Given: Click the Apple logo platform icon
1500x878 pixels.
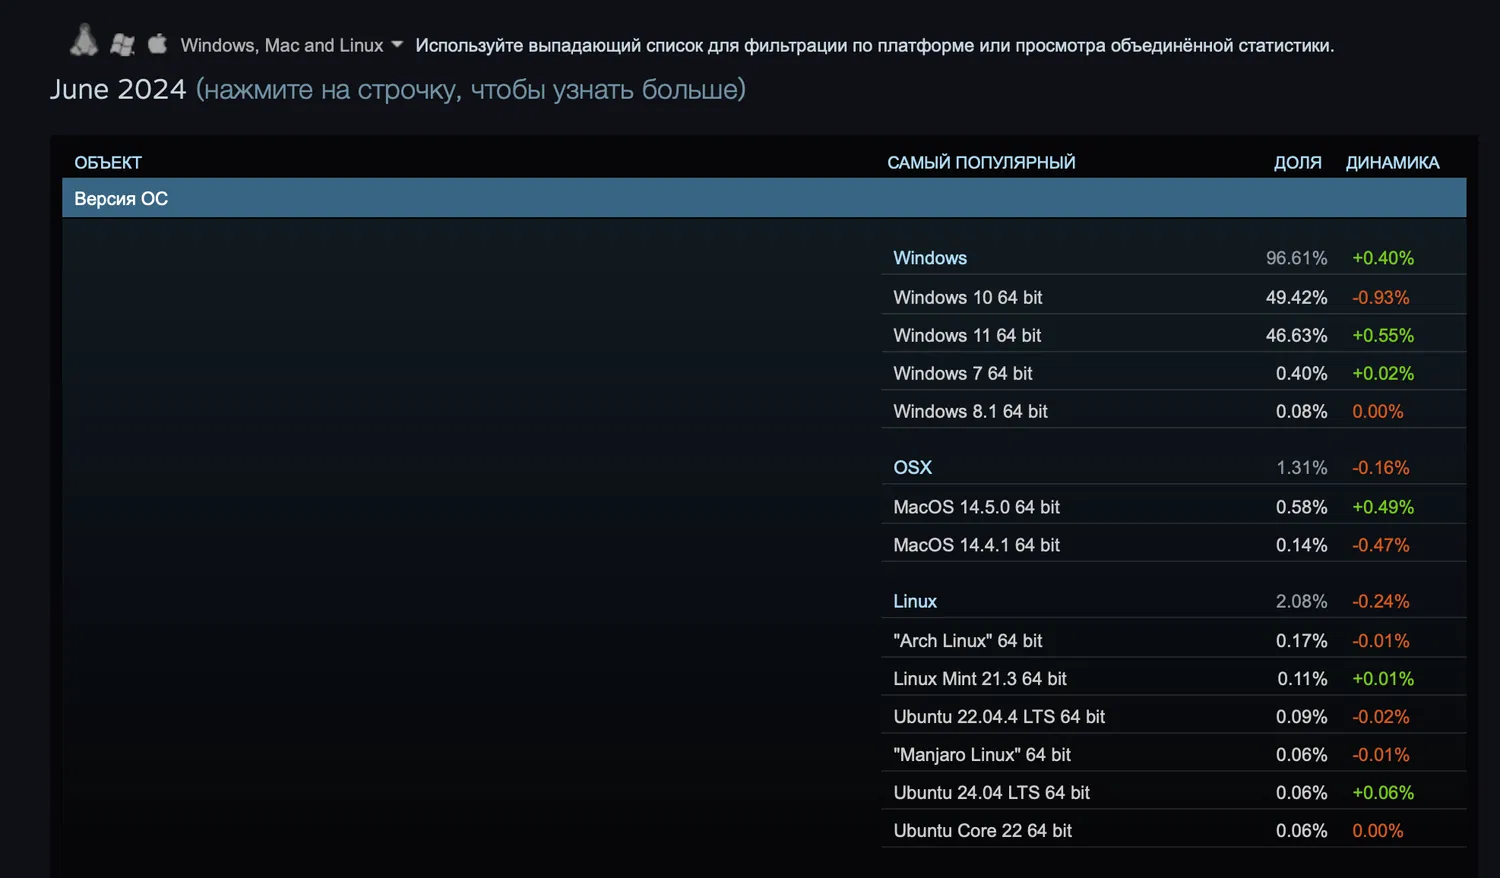Looking at the screenshot, I should [x=157, y=43].
